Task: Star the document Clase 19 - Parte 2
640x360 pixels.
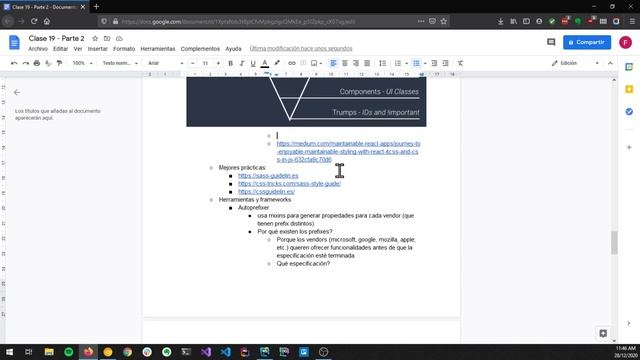Action: 95,38
